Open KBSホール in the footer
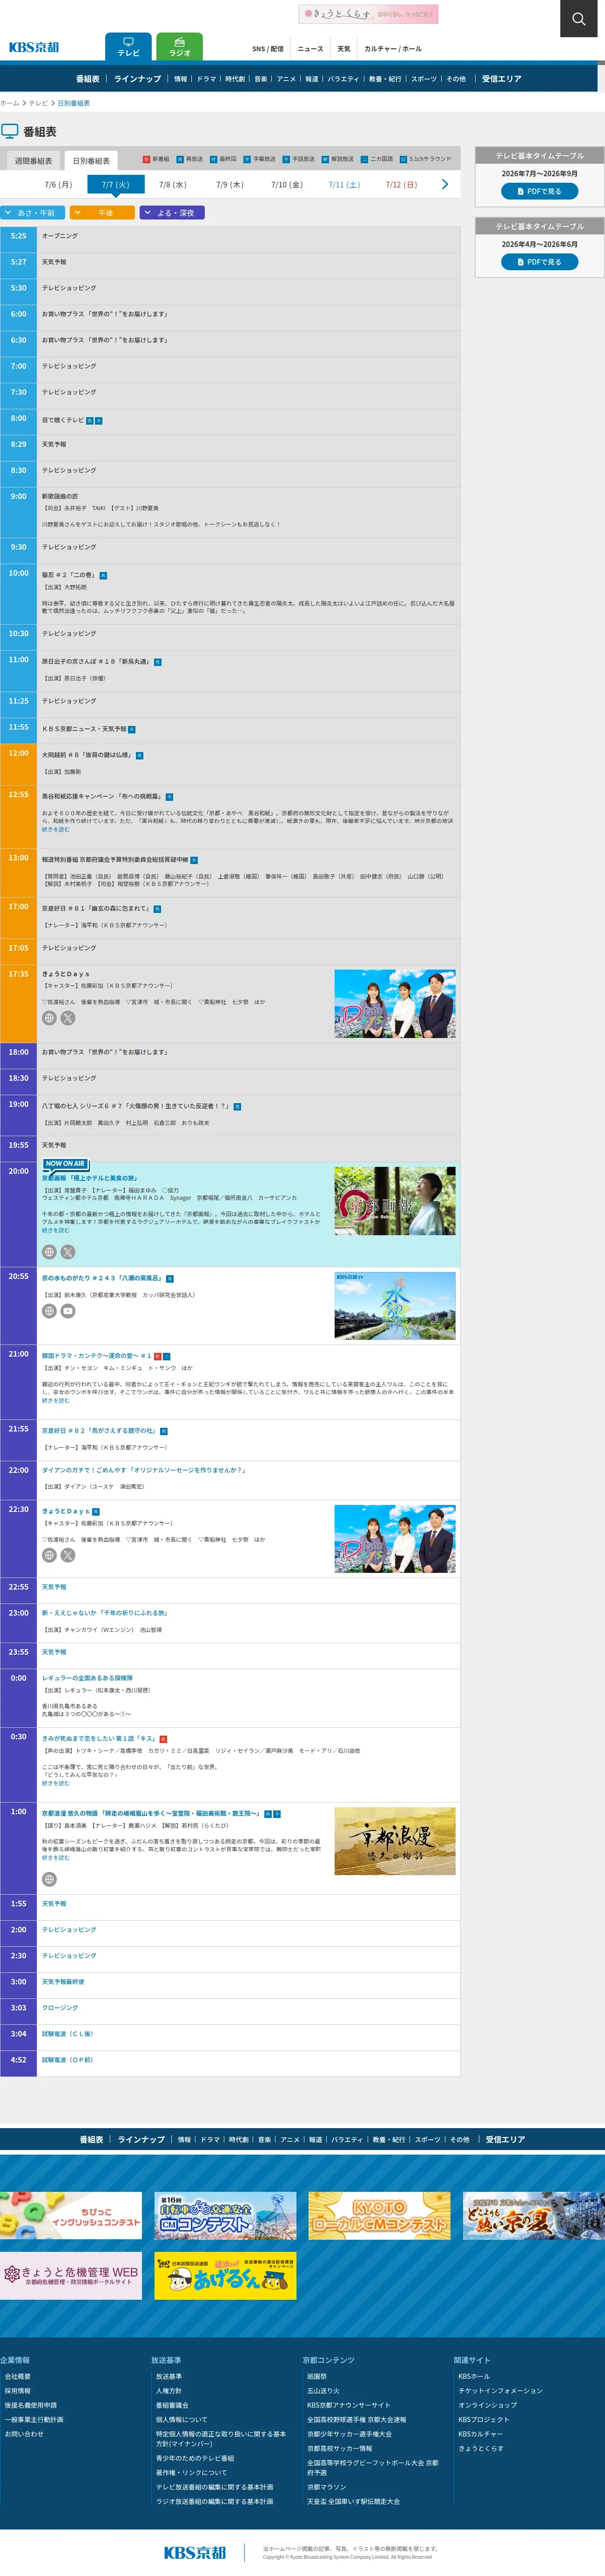The height and width of the screenshot is (2576, 605). coord(474,2376)
